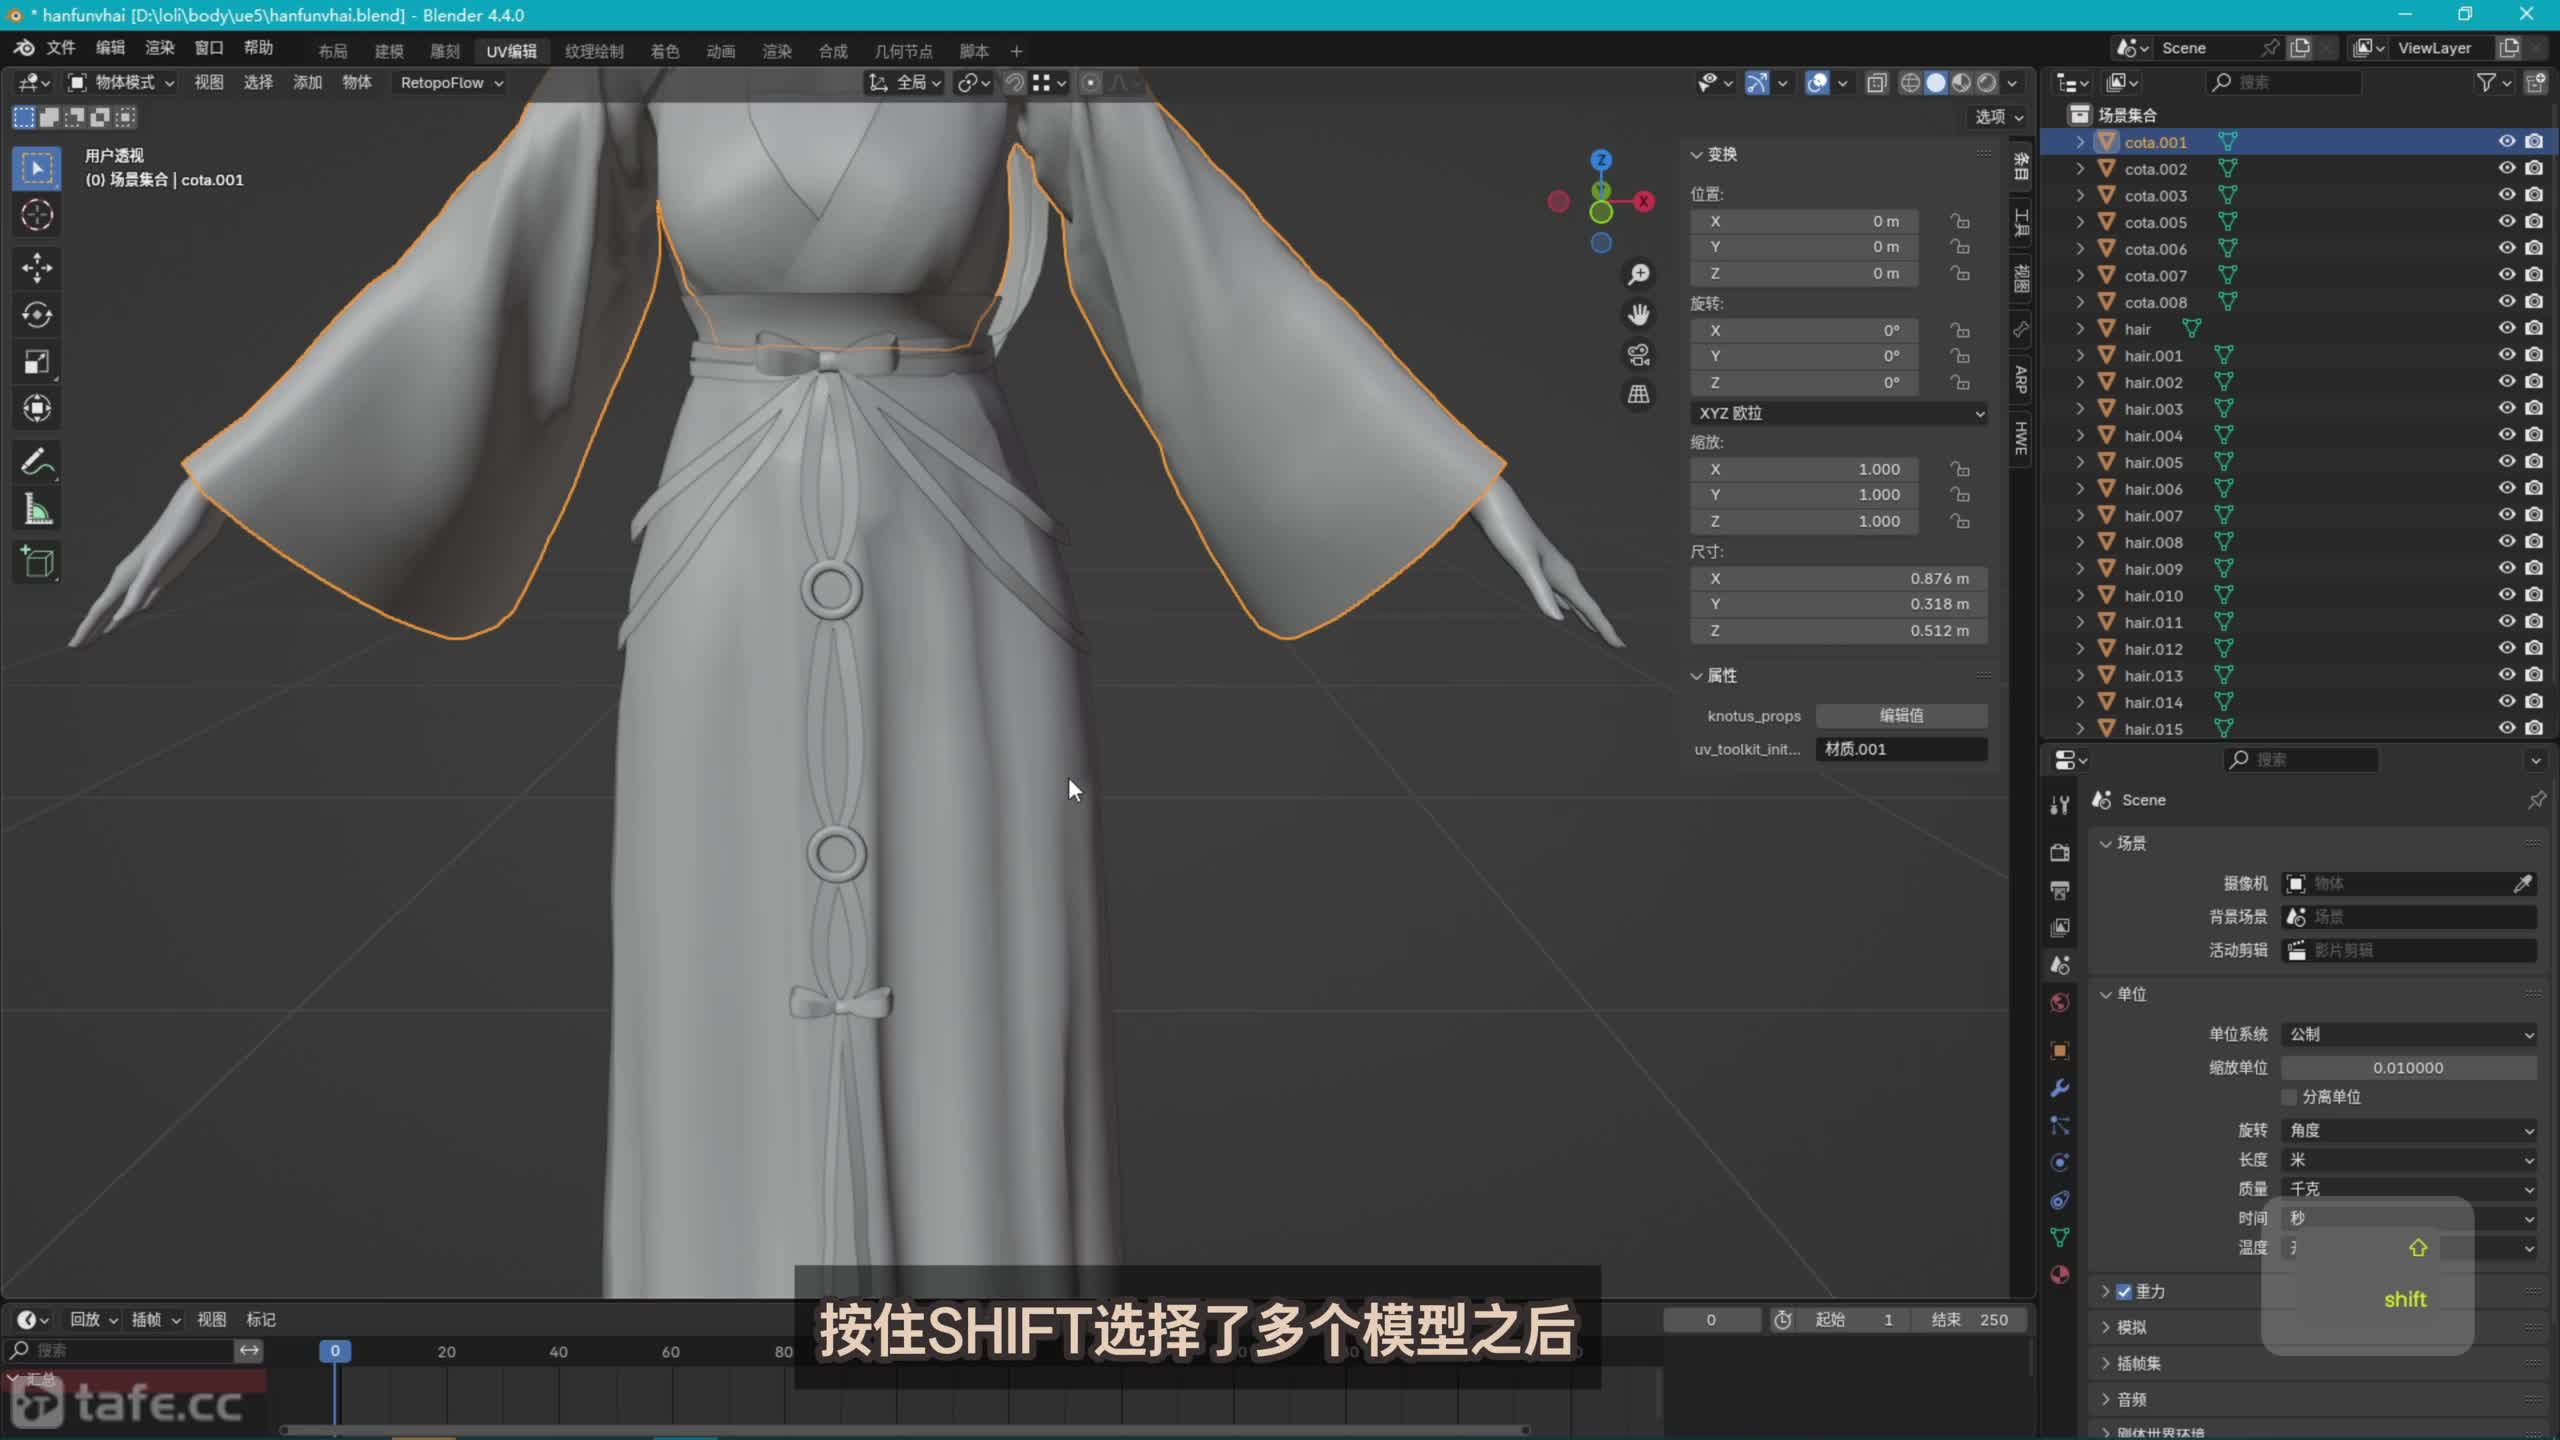This screenshot has width=2560, height=1440.
Task: Toggle camera view in viewport gizmo
Action: [x=1638, y=355]
